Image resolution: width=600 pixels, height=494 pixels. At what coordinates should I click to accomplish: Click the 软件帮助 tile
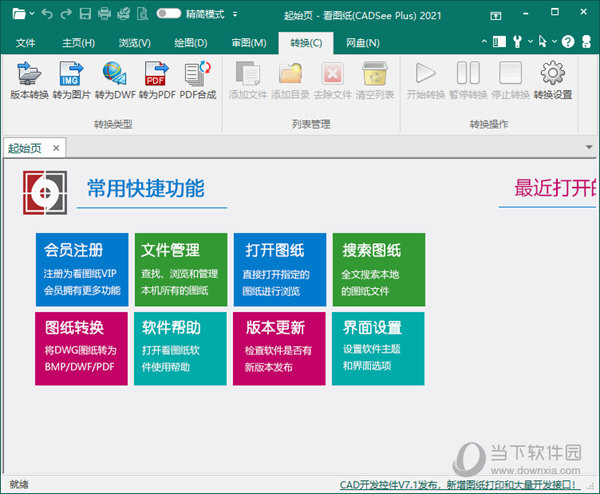click(x=180, y=349)
